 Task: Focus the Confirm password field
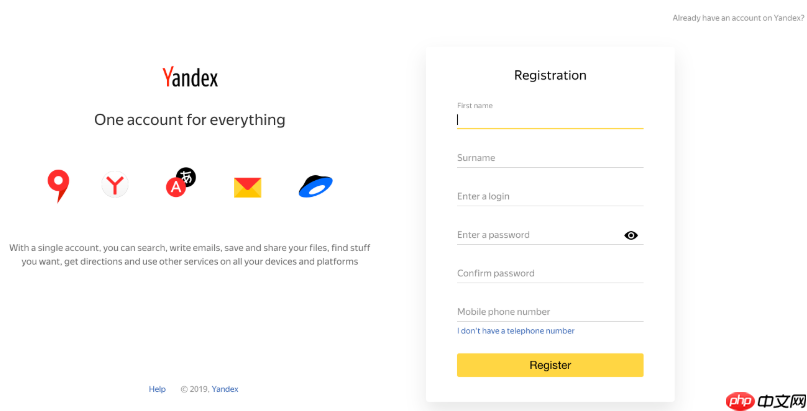(x=549, y=273)
